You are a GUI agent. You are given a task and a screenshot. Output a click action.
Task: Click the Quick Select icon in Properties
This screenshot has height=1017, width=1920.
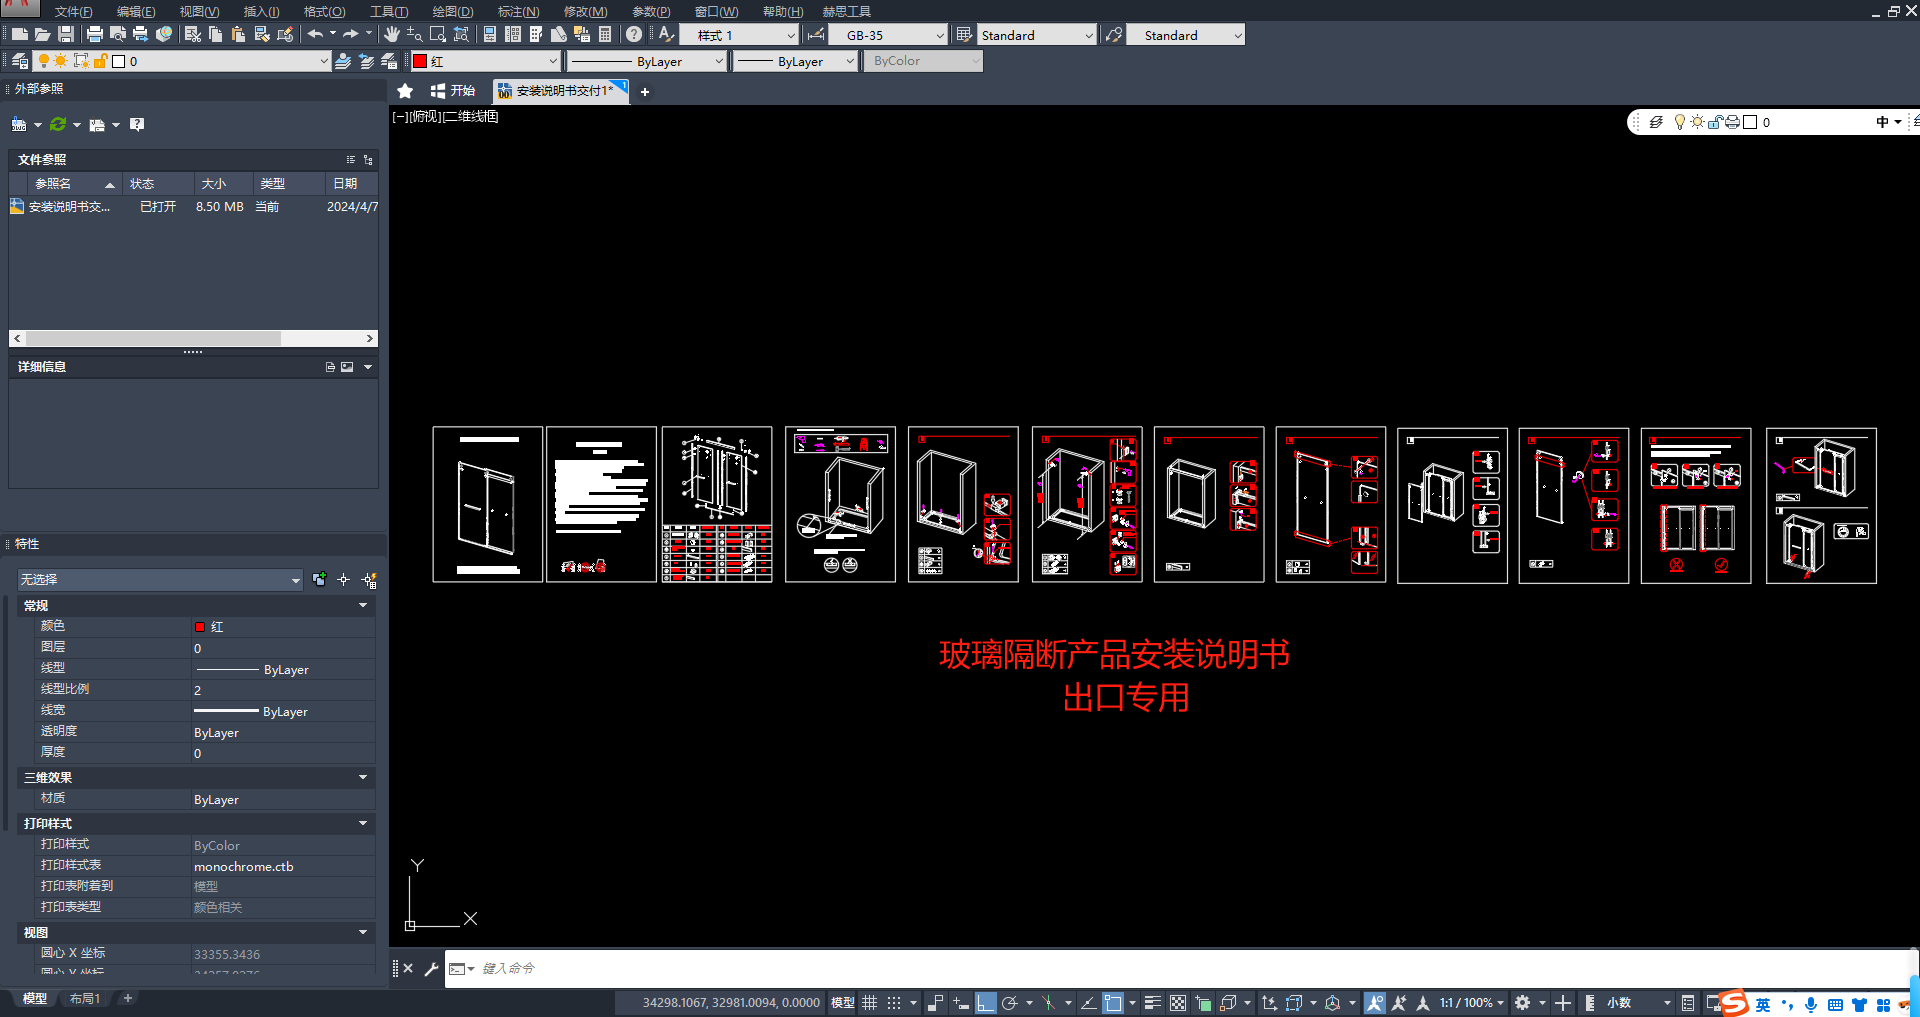coord(369,580)
